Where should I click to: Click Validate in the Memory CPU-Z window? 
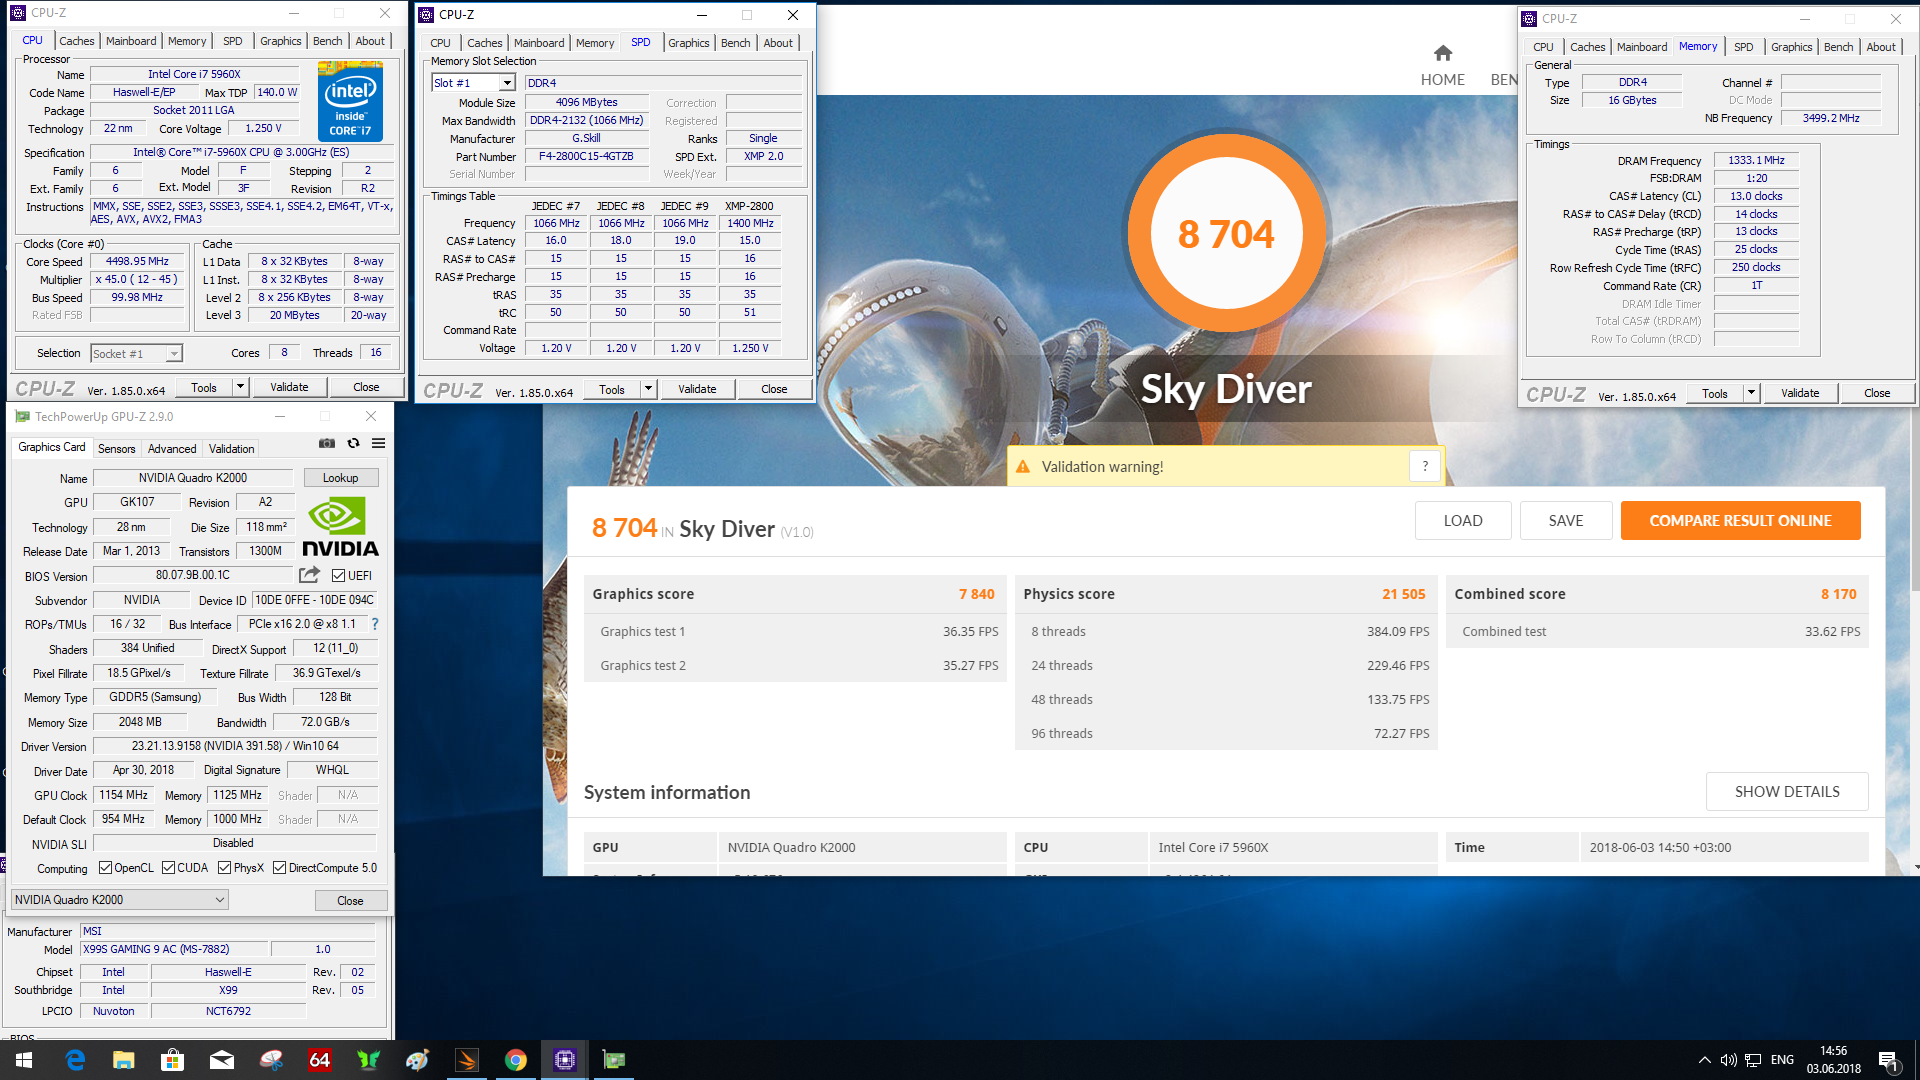click(1799, 393)
